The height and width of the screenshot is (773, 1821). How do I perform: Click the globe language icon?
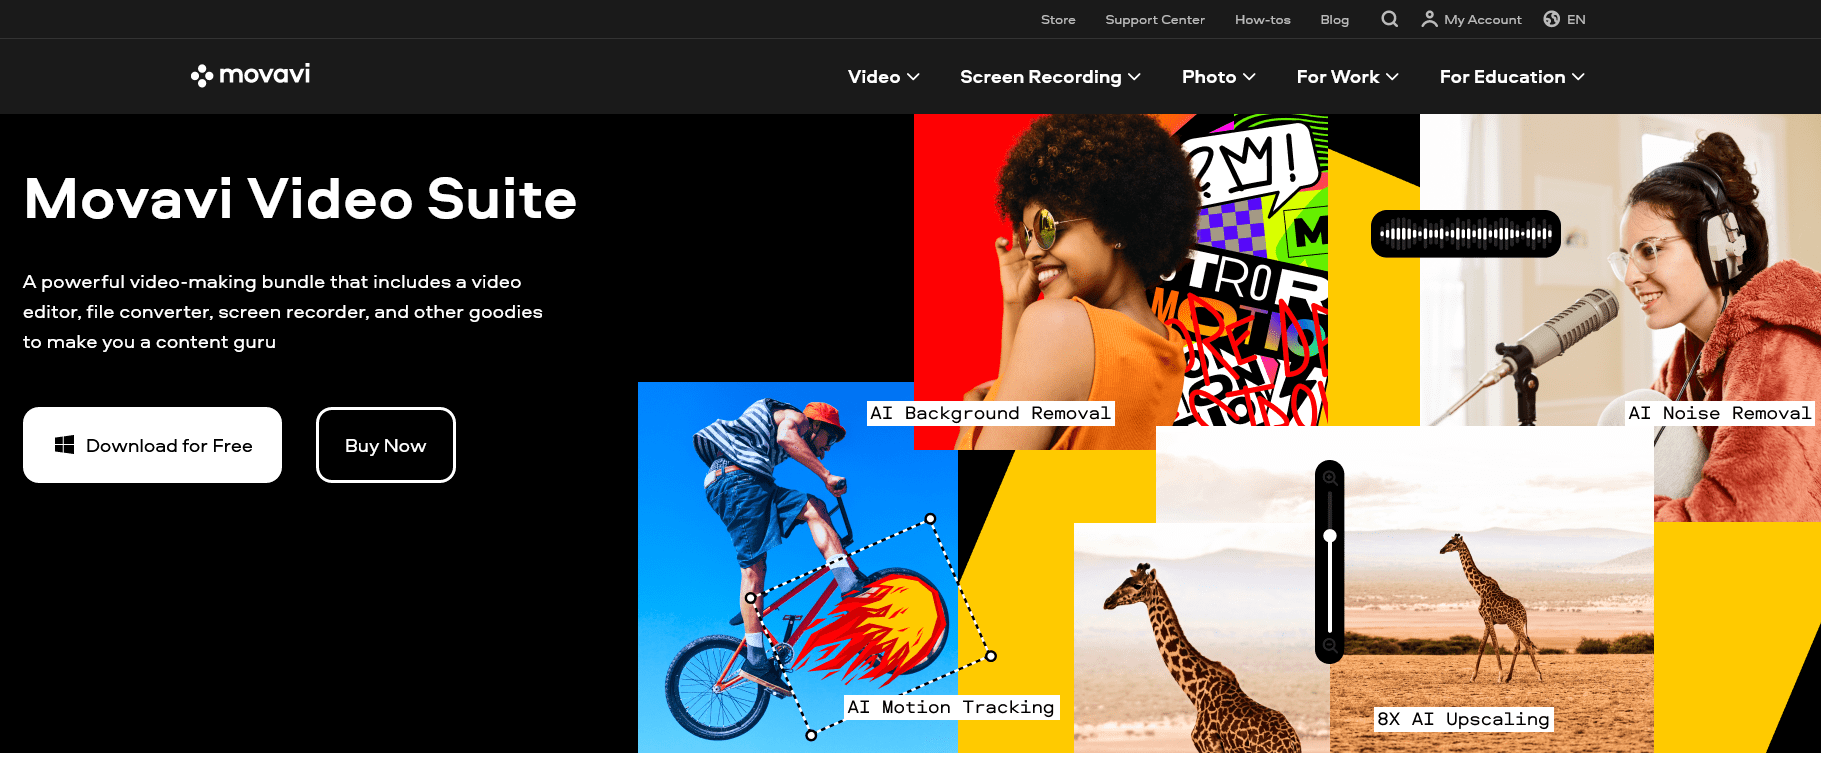pos(1552,19)
